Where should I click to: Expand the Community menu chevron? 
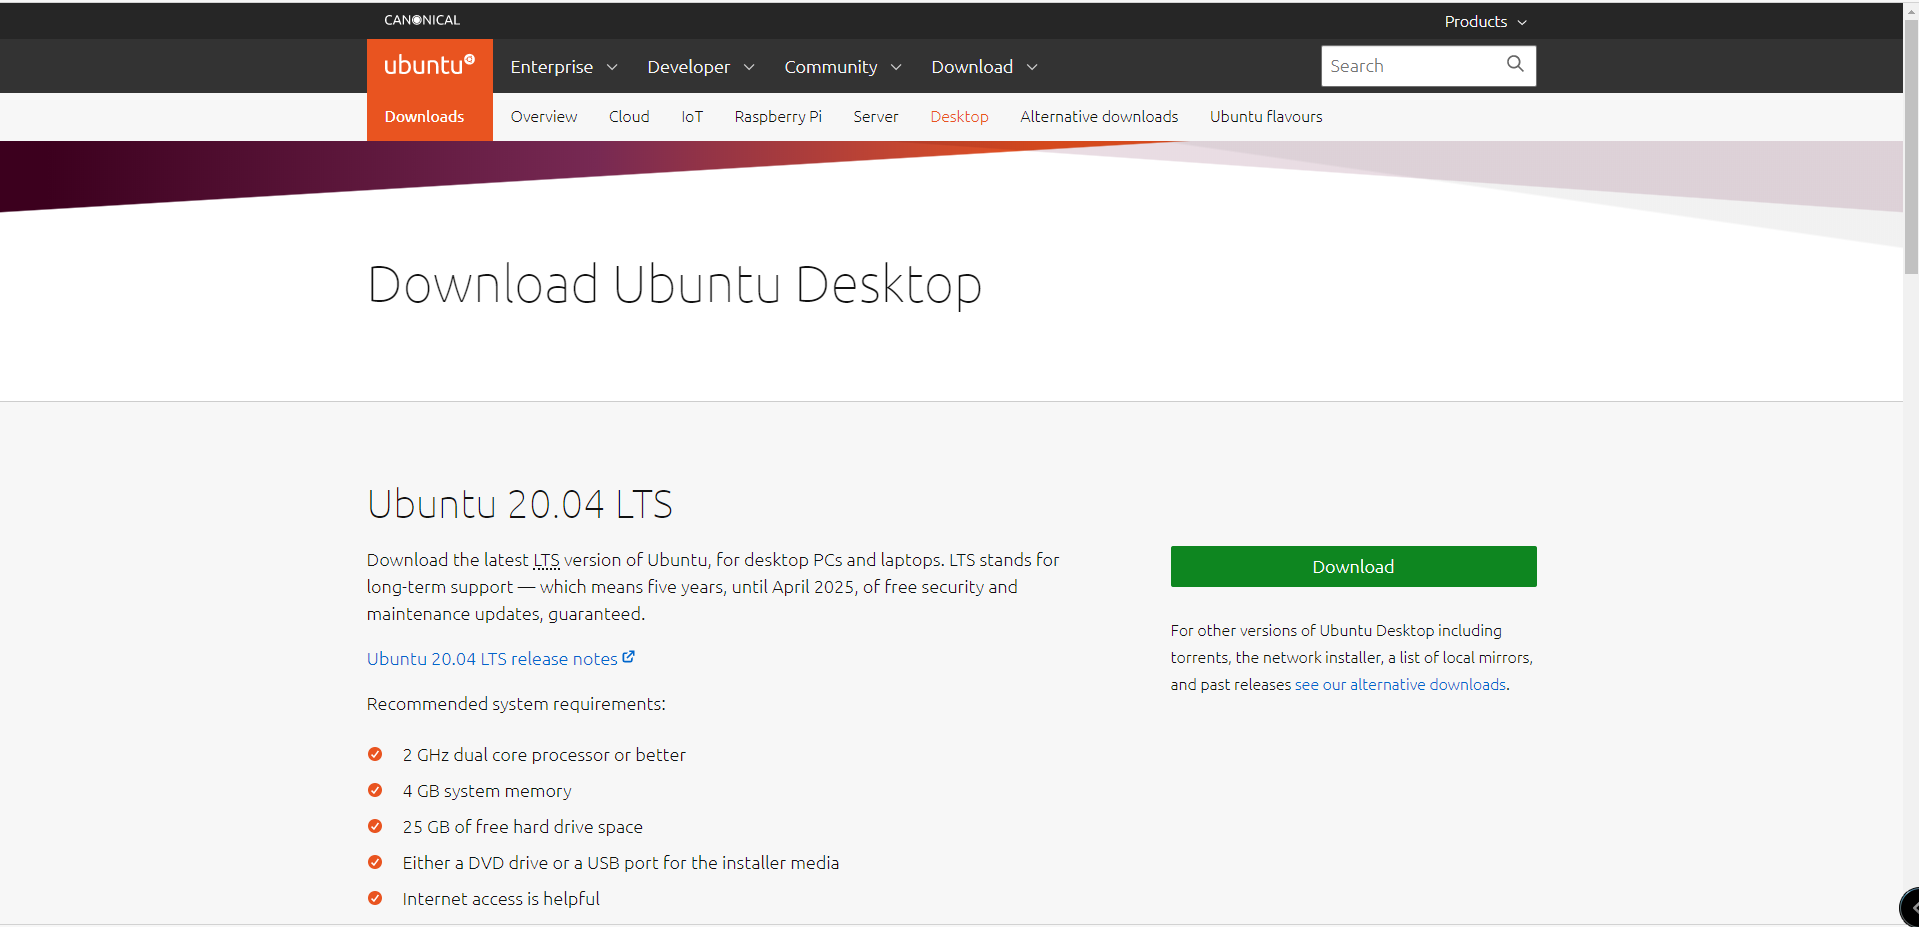point(896,67)
